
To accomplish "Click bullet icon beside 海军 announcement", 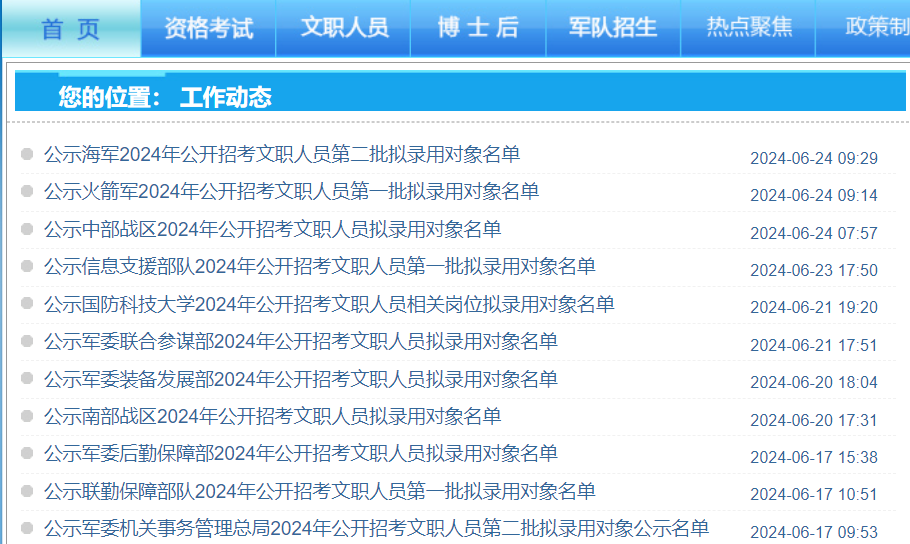I will 27,154.
